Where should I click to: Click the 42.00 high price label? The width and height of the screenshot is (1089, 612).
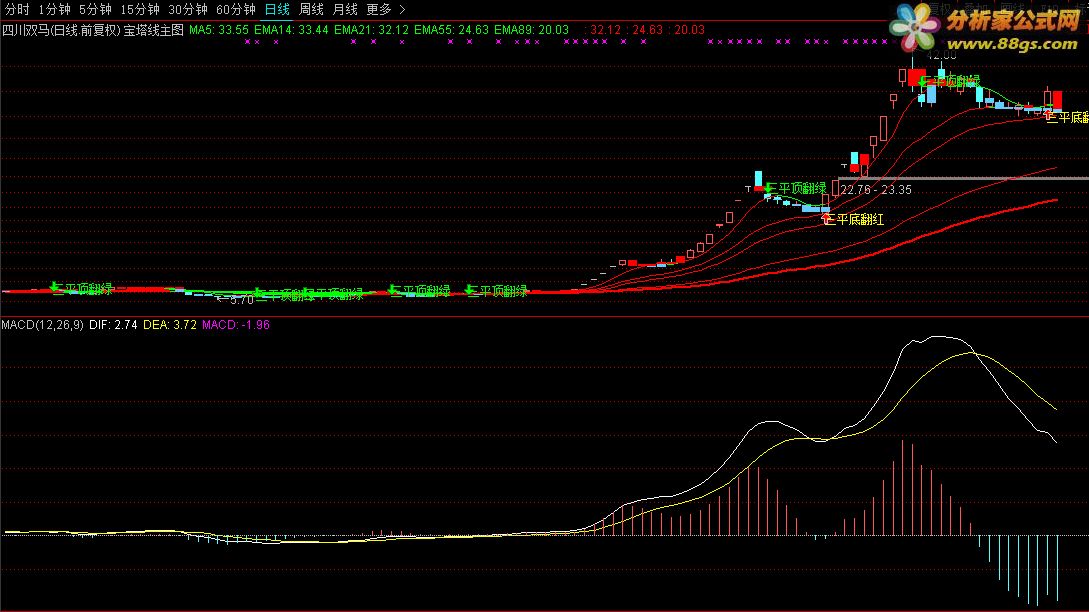click(x=941, y=55)
